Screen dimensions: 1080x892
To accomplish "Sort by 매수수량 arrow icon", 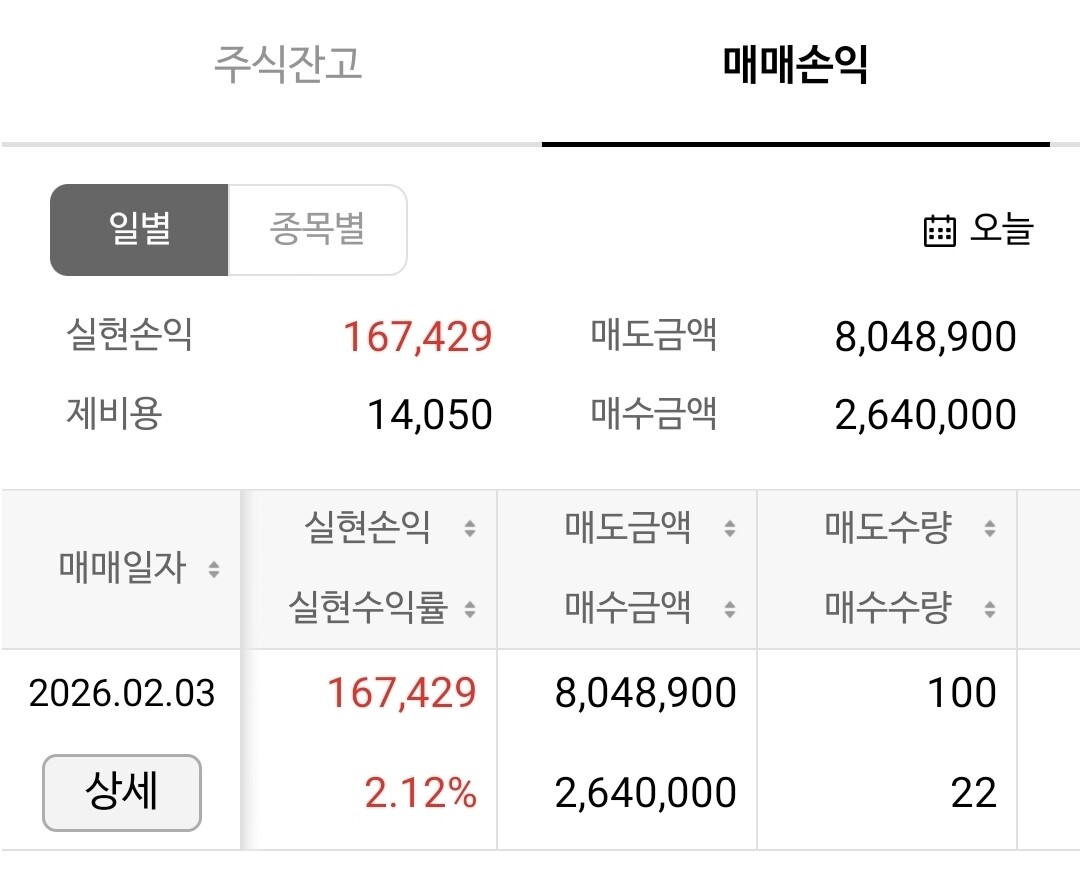I will (x=990, y=609).
